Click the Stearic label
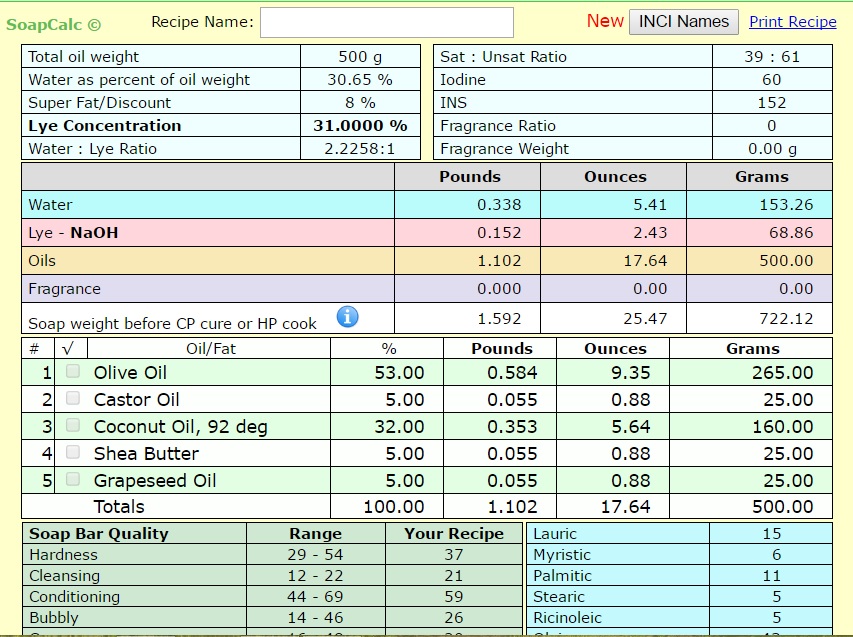Viewport: 853px width, 637px height. [559, 597]
